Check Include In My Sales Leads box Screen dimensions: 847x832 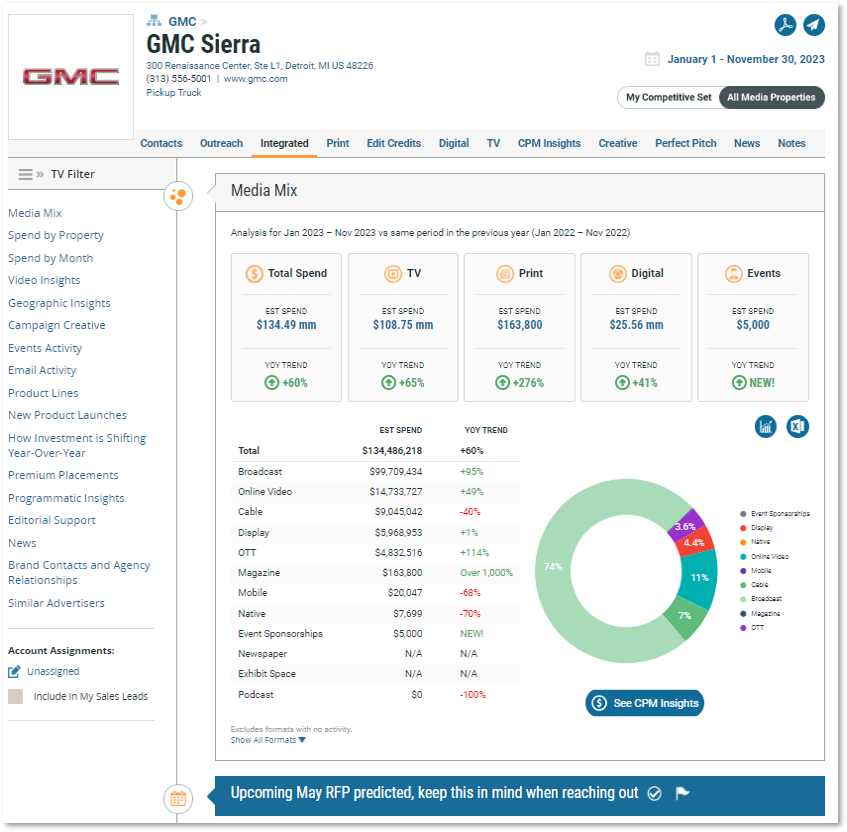tap(16, 696)
